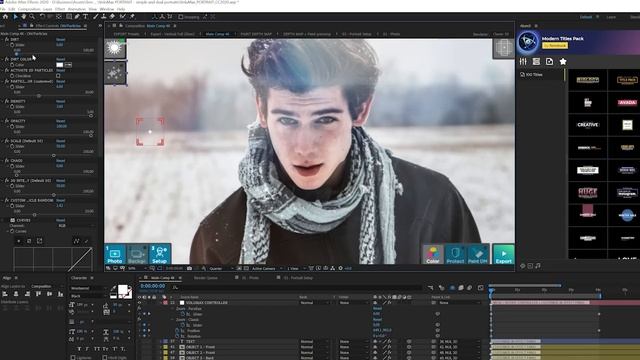Select the Eraser tool

pos(112,17)
